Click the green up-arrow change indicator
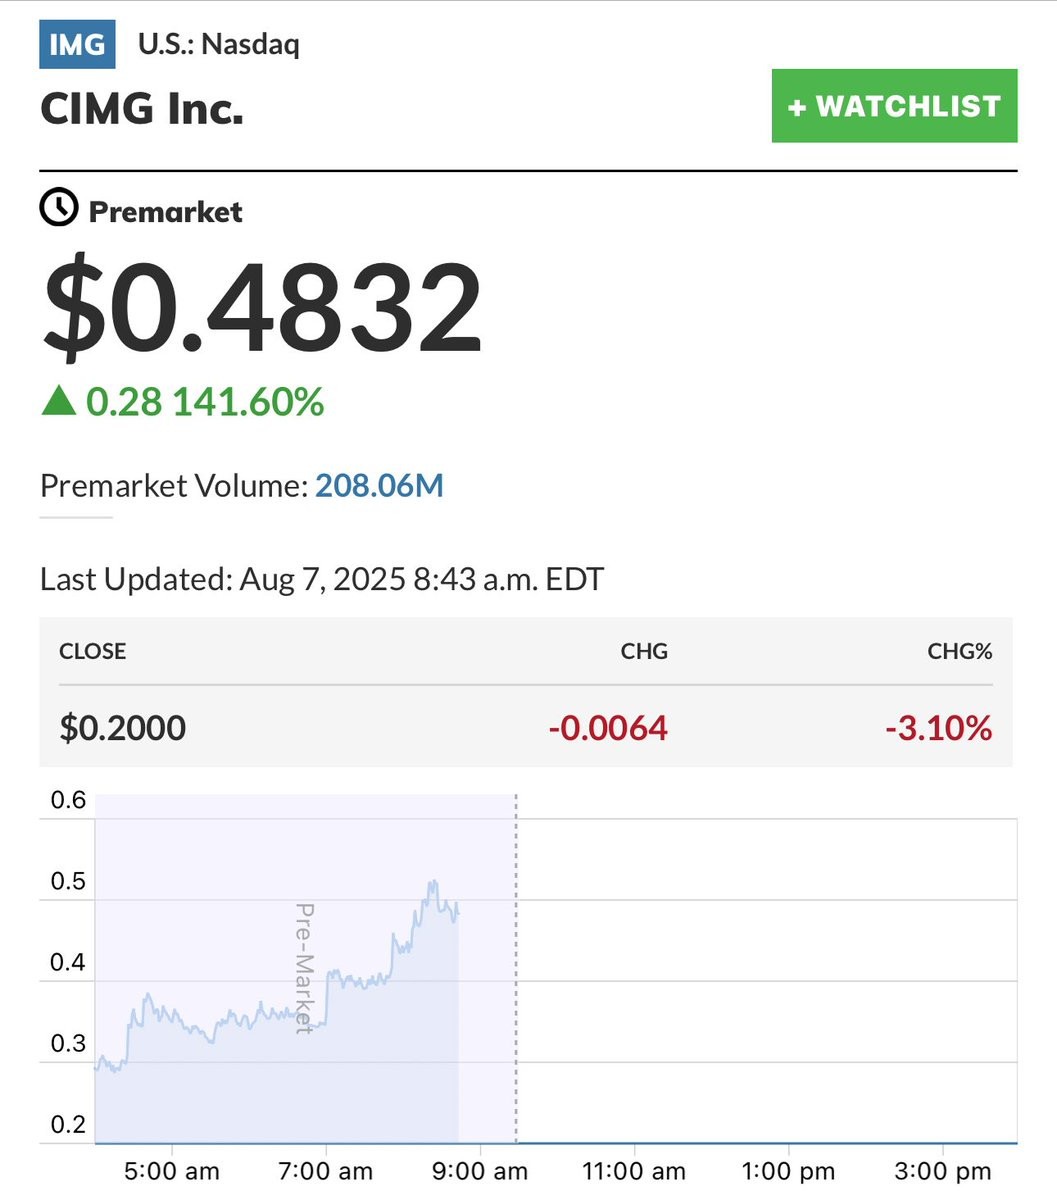 [x=58, y=402]
